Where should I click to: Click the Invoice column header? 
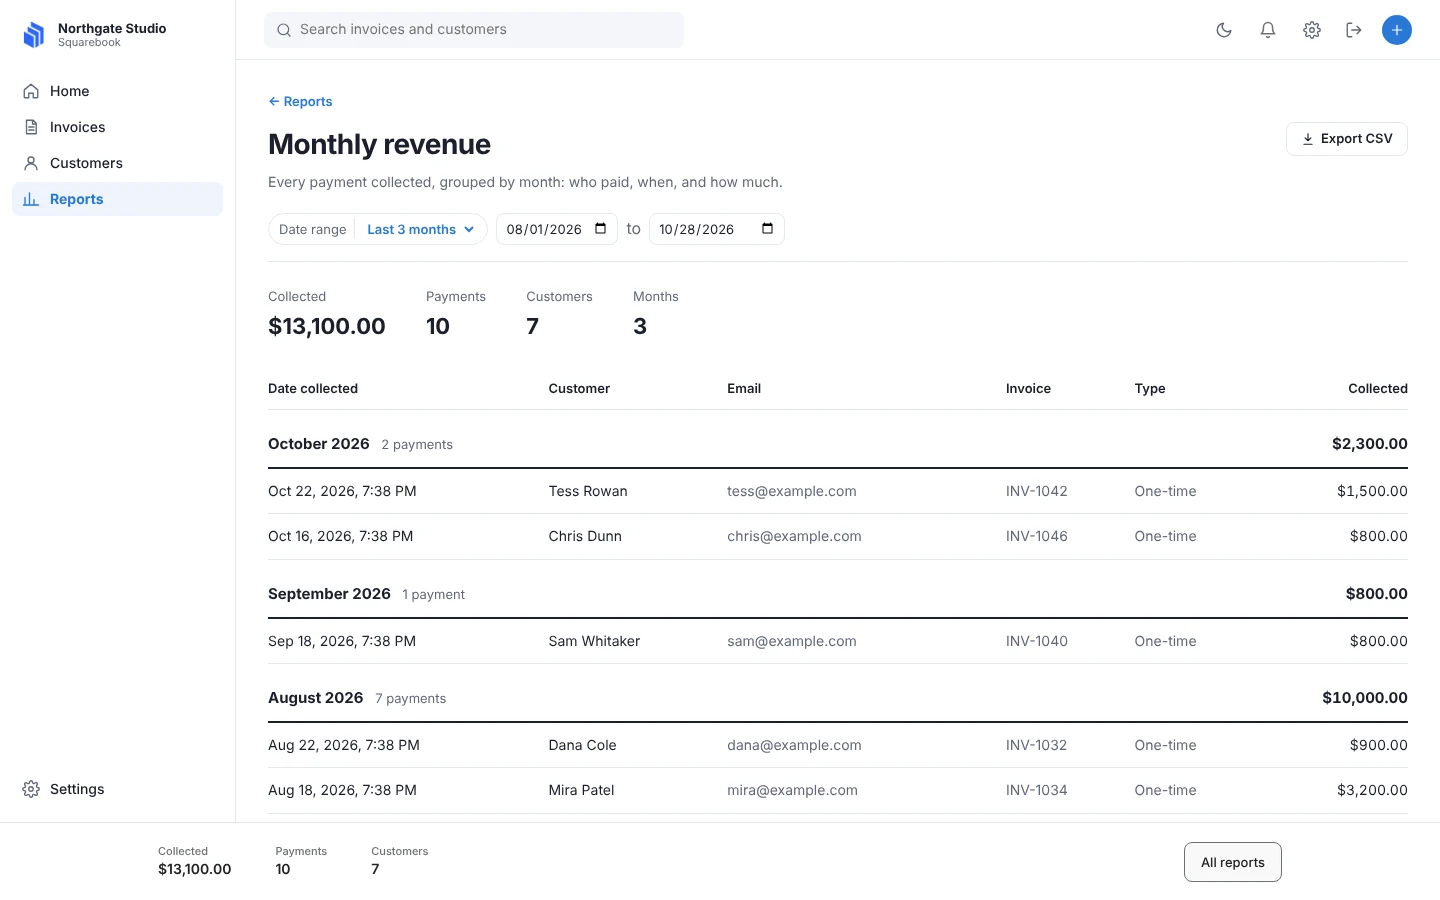click(x=1028, y=388)
